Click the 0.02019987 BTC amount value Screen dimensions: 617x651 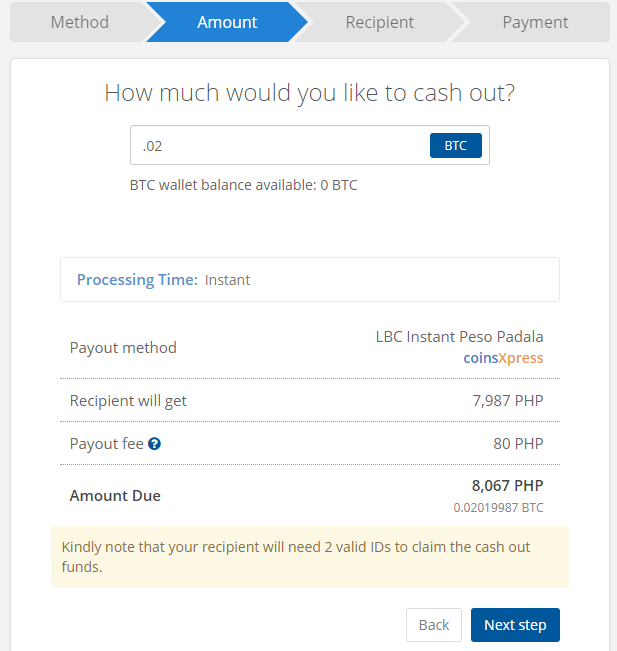pos(498,507)
